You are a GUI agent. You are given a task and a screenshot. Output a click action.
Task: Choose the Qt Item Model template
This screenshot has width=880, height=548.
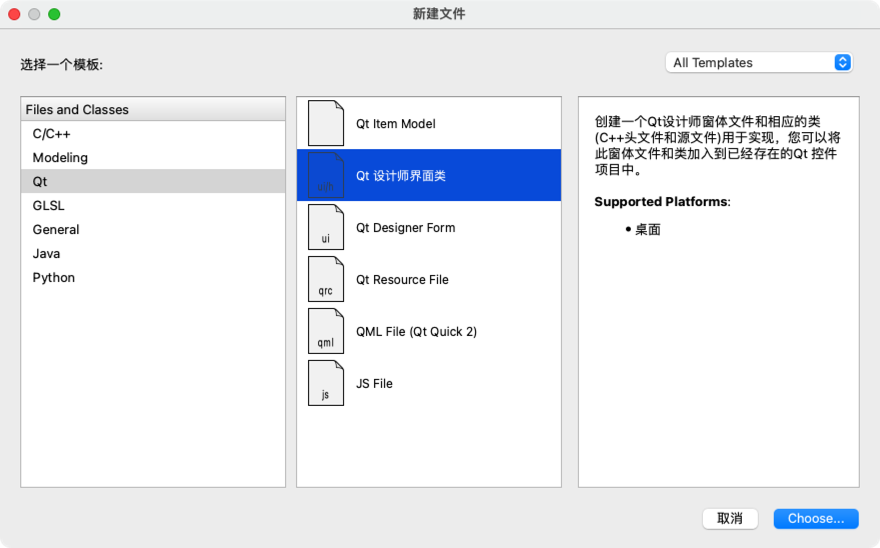(x=429, y=124)
